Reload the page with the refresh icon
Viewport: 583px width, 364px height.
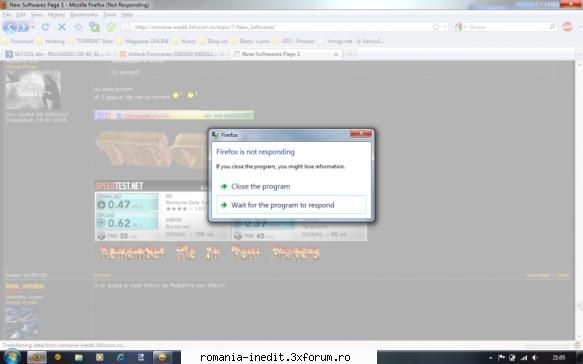pyautogui.click(x=45, y=27)
